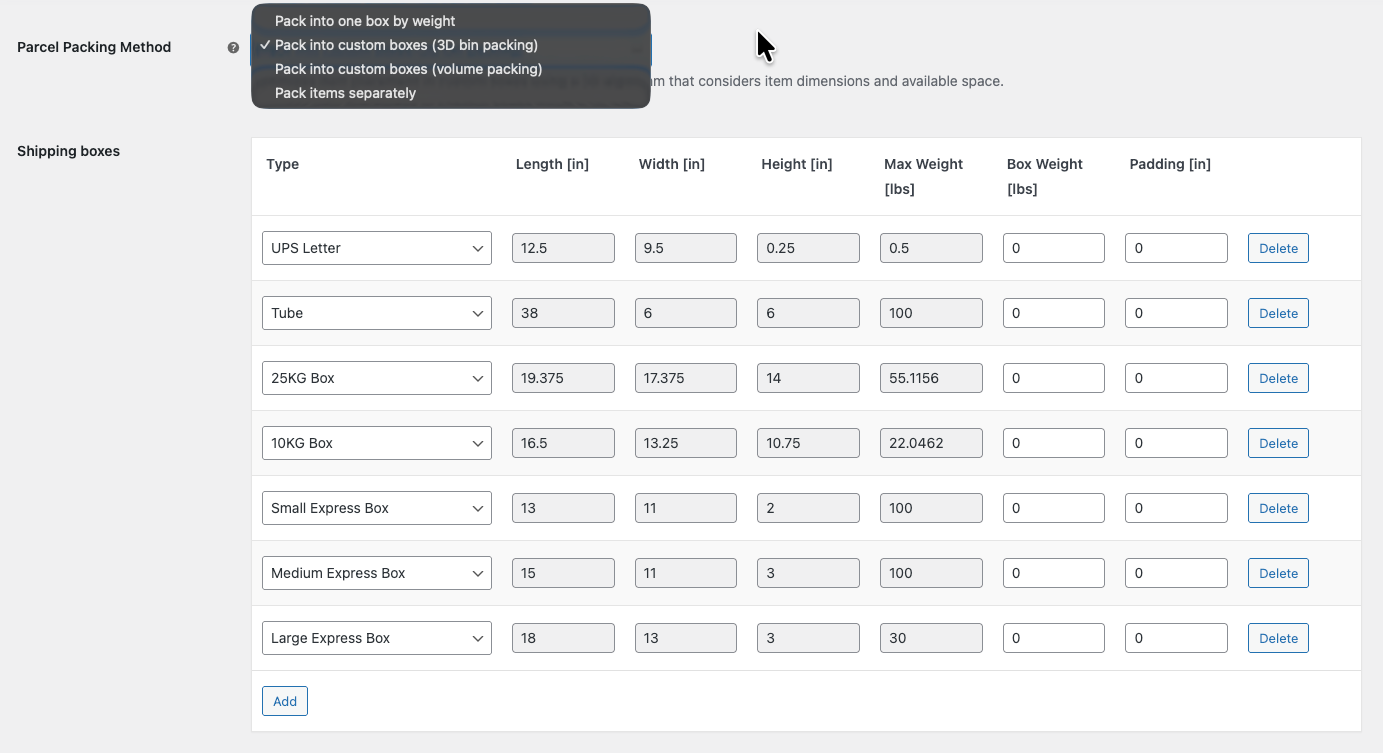Expand the Large Express Box dropdown

(376, 638)
